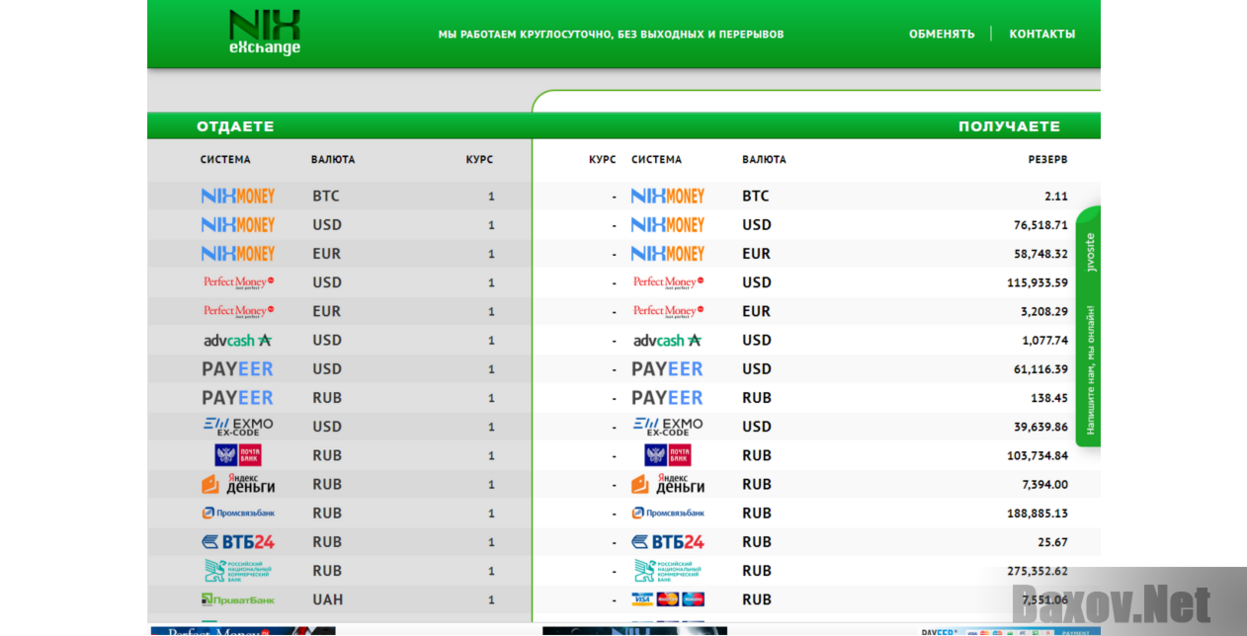
Task: Click the ОТДАЕТЕ section header
Action: [x=235, y=127]
